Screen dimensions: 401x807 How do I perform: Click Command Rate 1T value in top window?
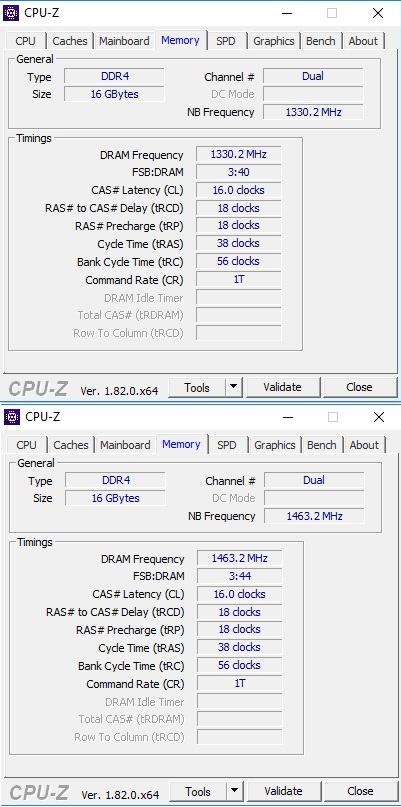[238, 279]
